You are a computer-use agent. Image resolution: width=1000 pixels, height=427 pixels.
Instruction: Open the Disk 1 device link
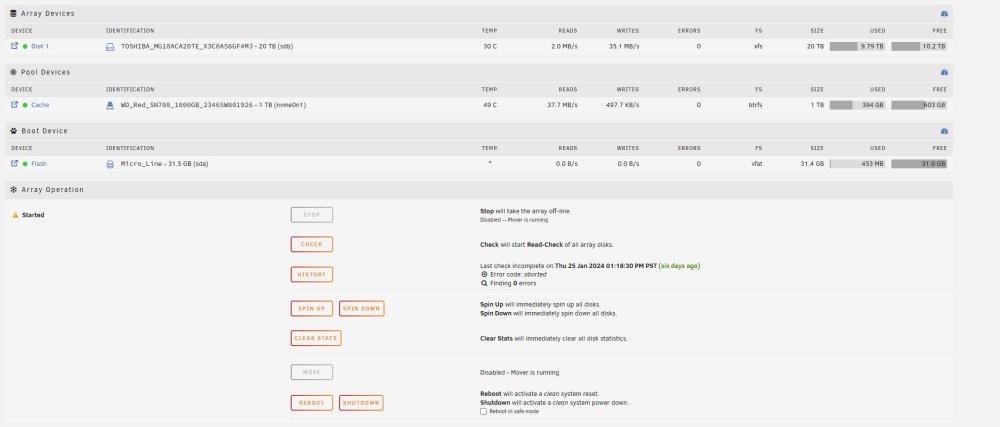click(40, 47)
